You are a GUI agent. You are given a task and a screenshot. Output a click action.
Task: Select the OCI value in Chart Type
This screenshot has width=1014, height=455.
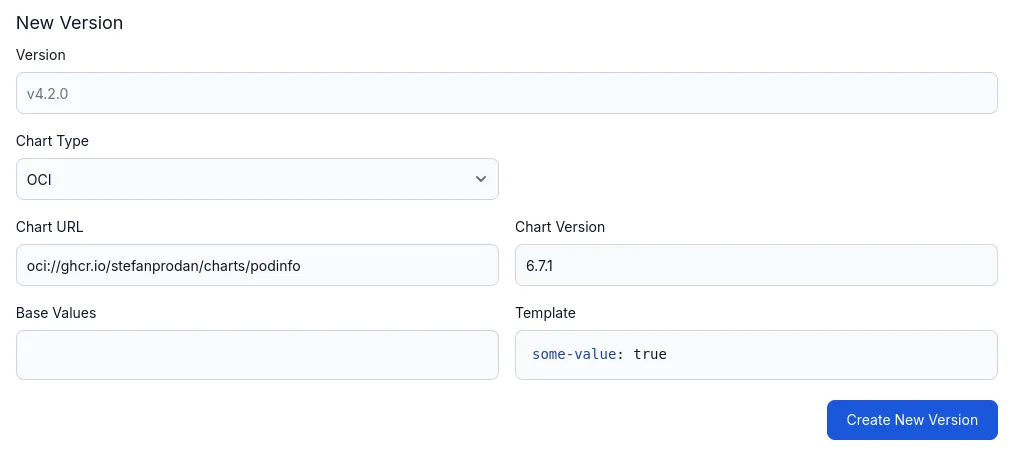[39, 180]
